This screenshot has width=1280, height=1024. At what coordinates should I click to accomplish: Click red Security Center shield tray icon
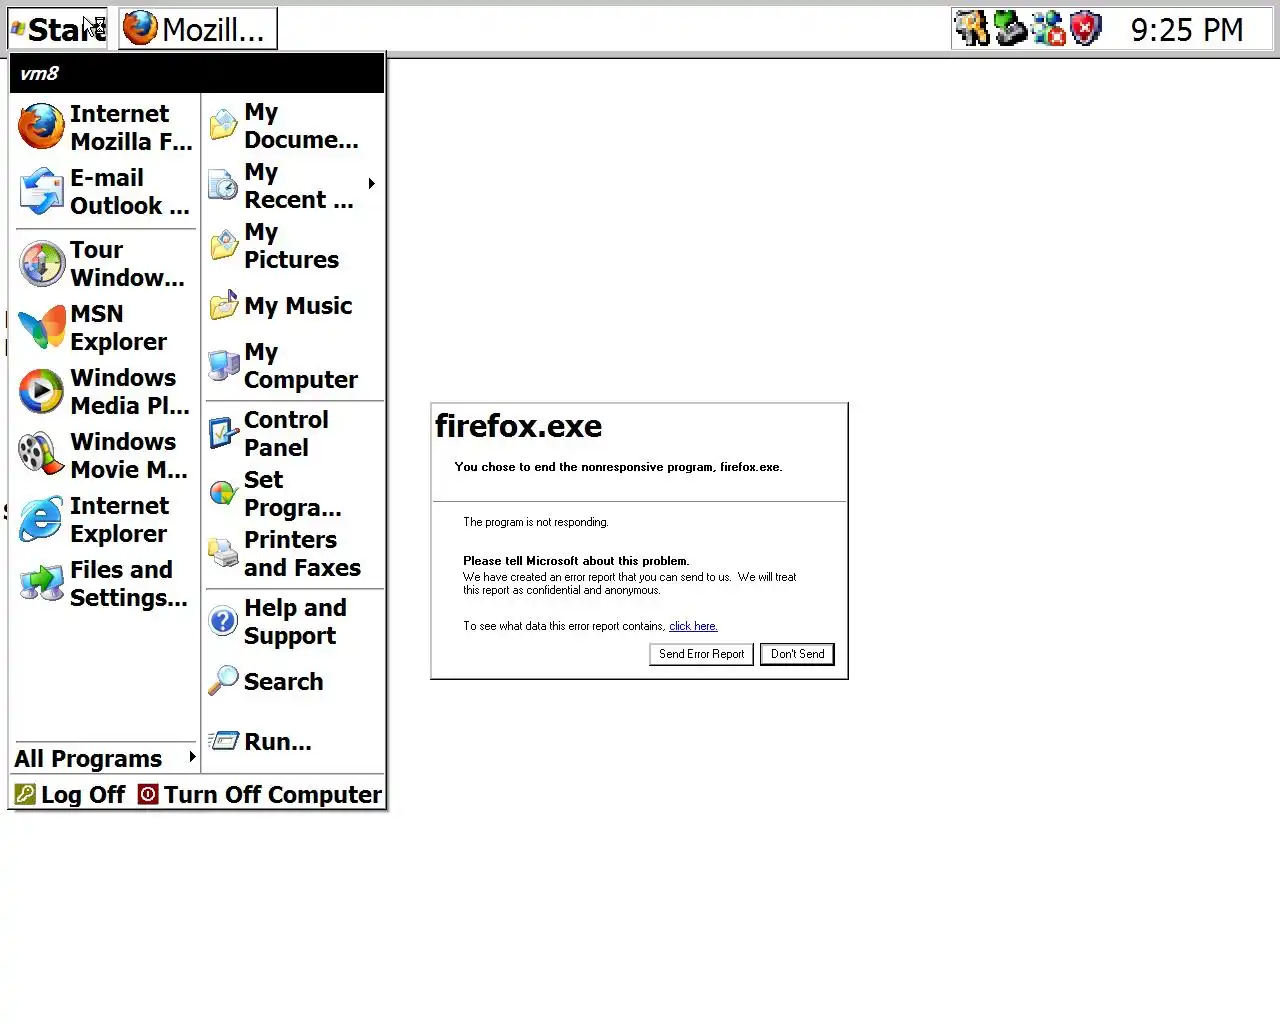[1085, 29]
